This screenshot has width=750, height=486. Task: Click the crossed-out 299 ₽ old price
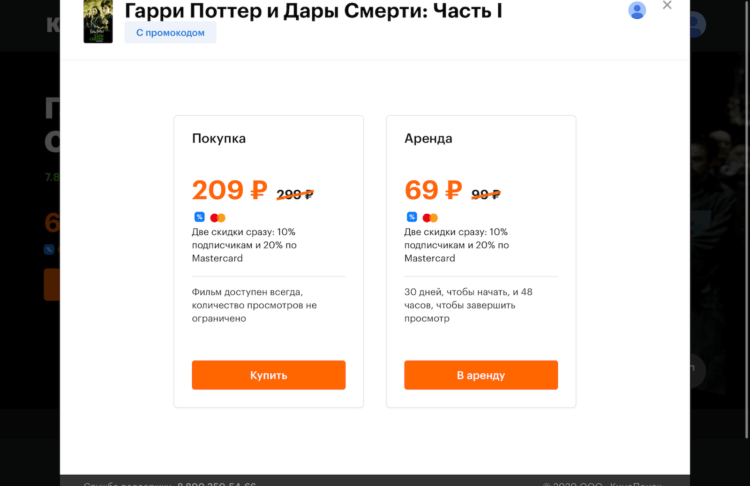point(295,194)
